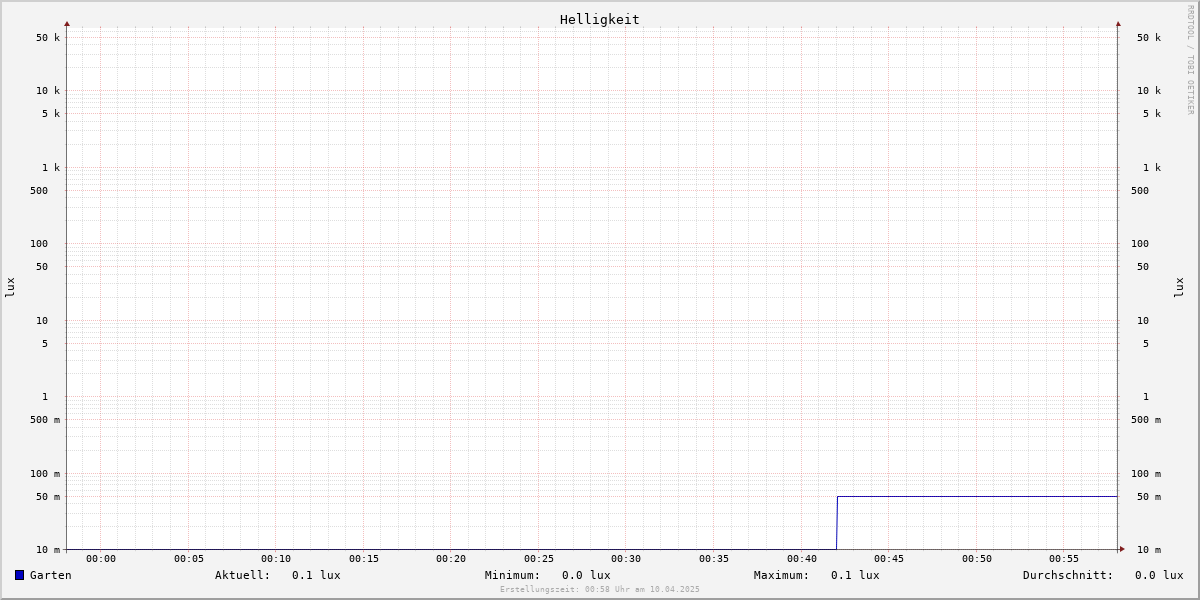This screenshot has height=600, width=1200.
Task: Click the 00:45 time axis label
Action: click(889, 559)
